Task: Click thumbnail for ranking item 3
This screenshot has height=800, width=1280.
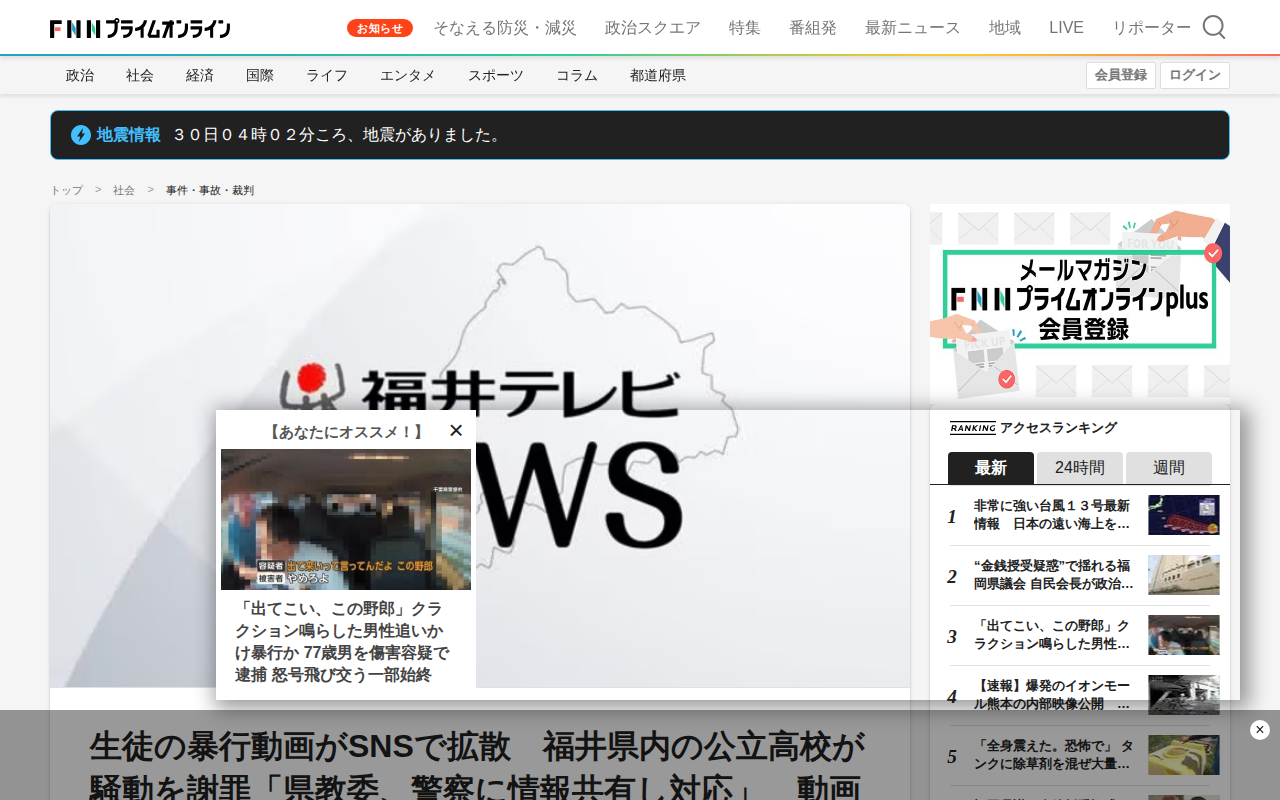Action: click(x=1184, y=635)
